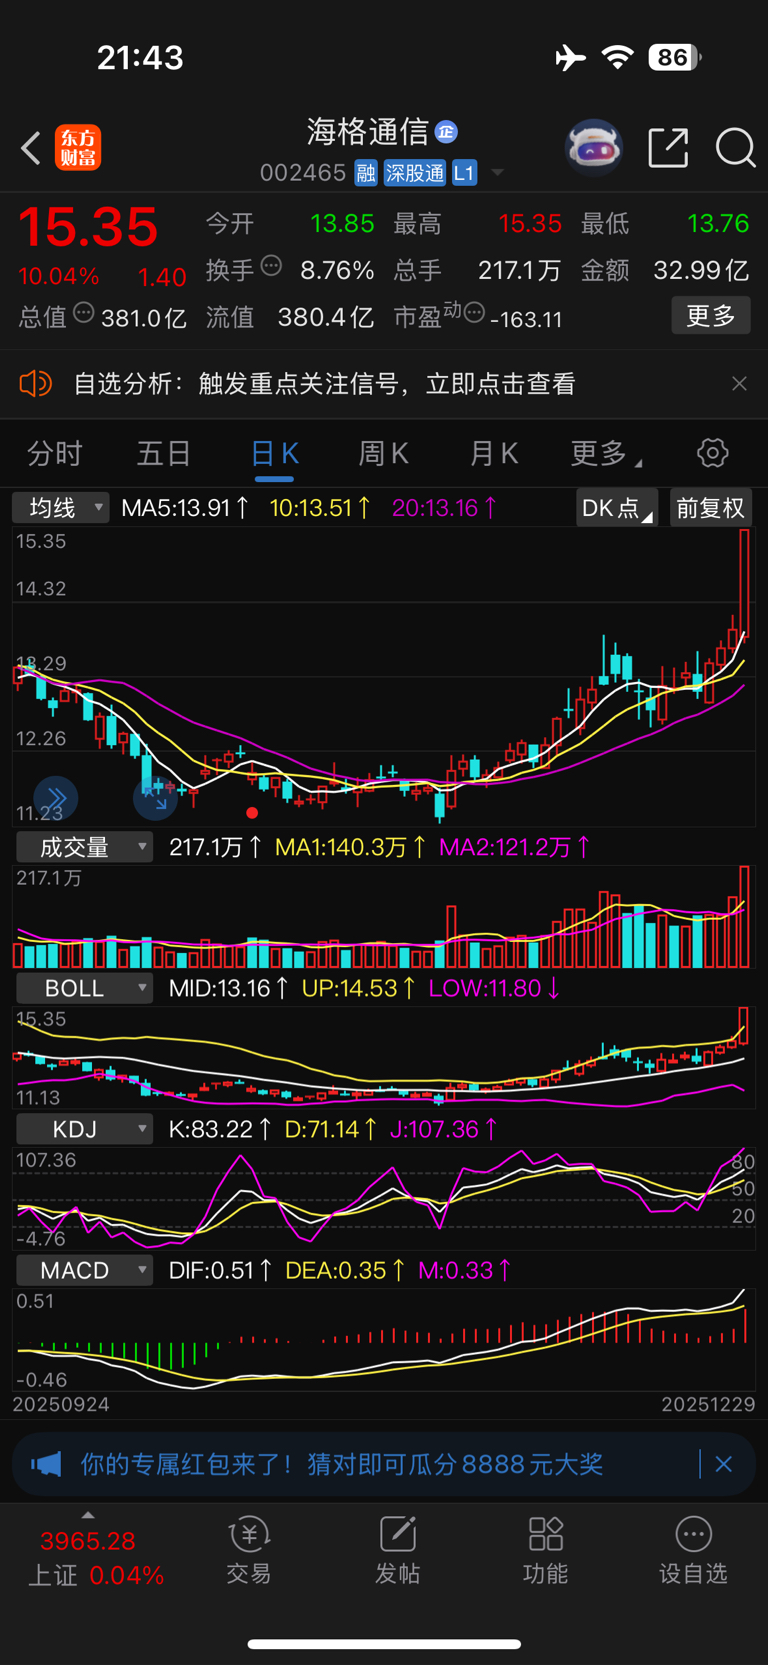Tap 设自选 add to watchlist
This screenshot has width=769, height=1665.
coord(693,1551)
